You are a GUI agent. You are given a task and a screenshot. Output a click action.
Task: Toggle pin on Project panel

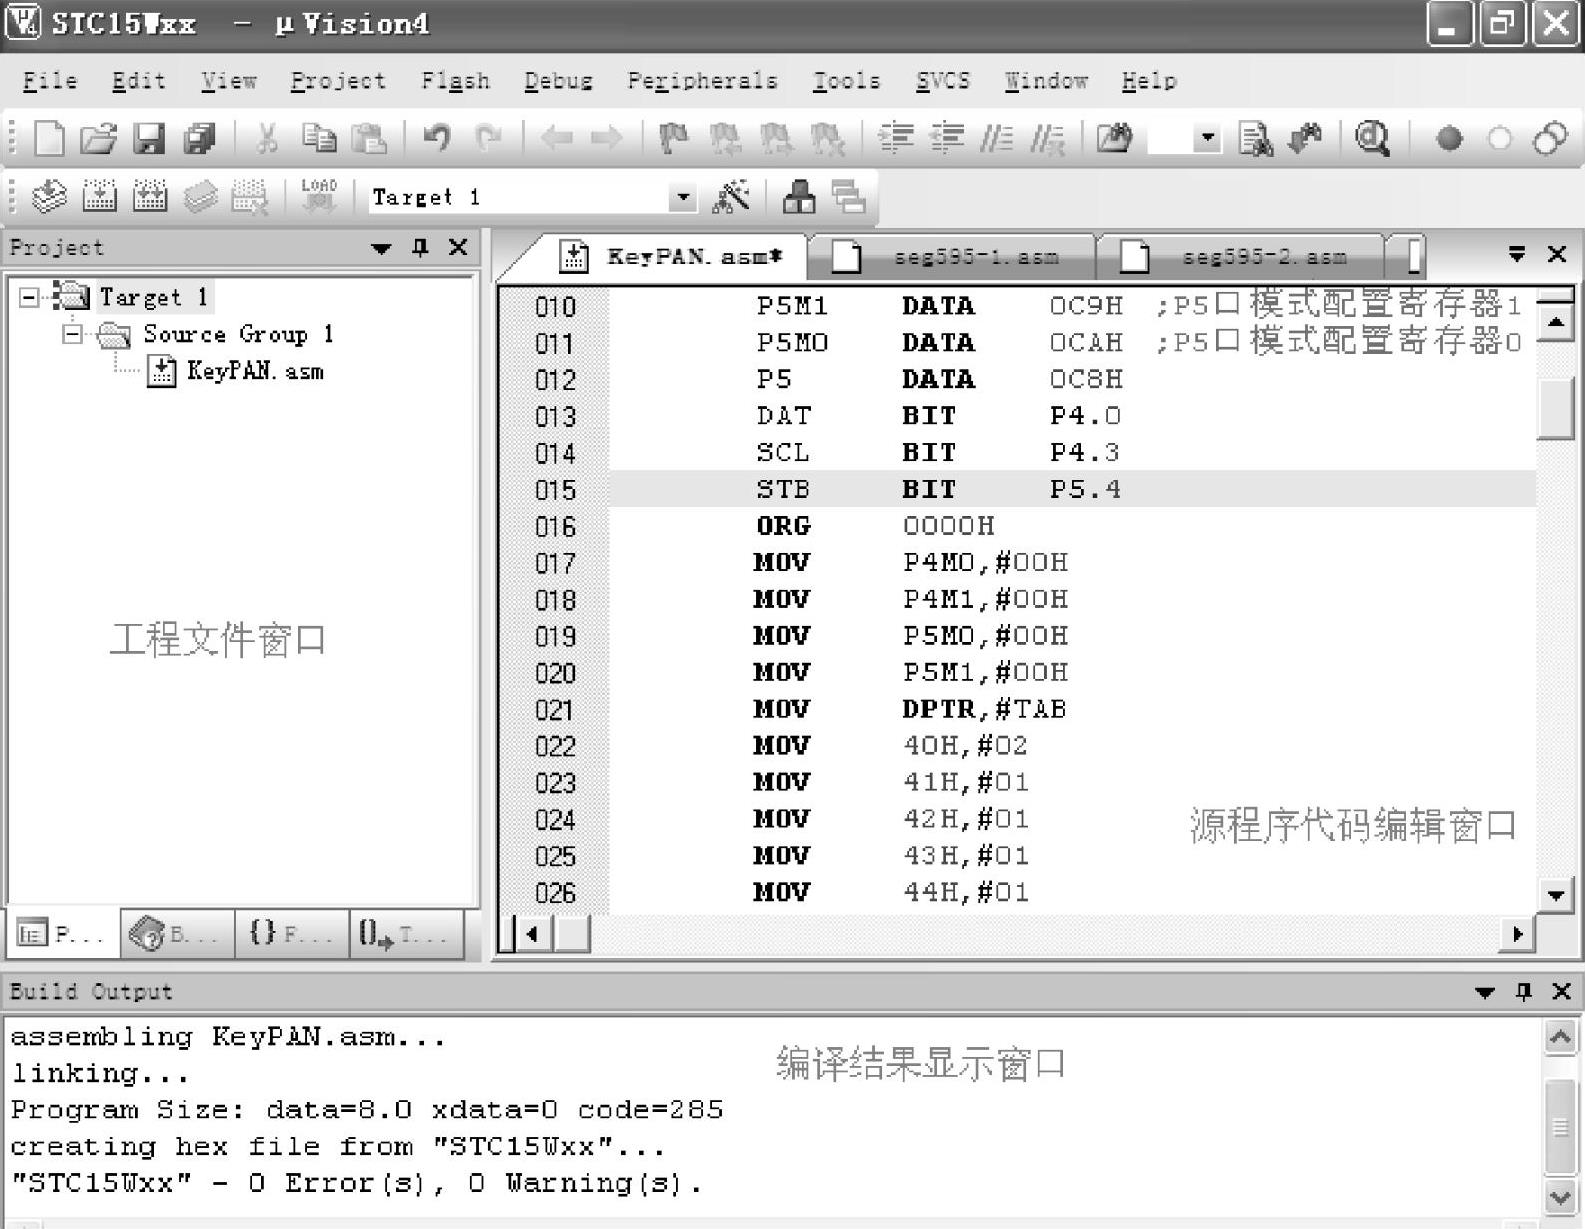pos(420,247)
